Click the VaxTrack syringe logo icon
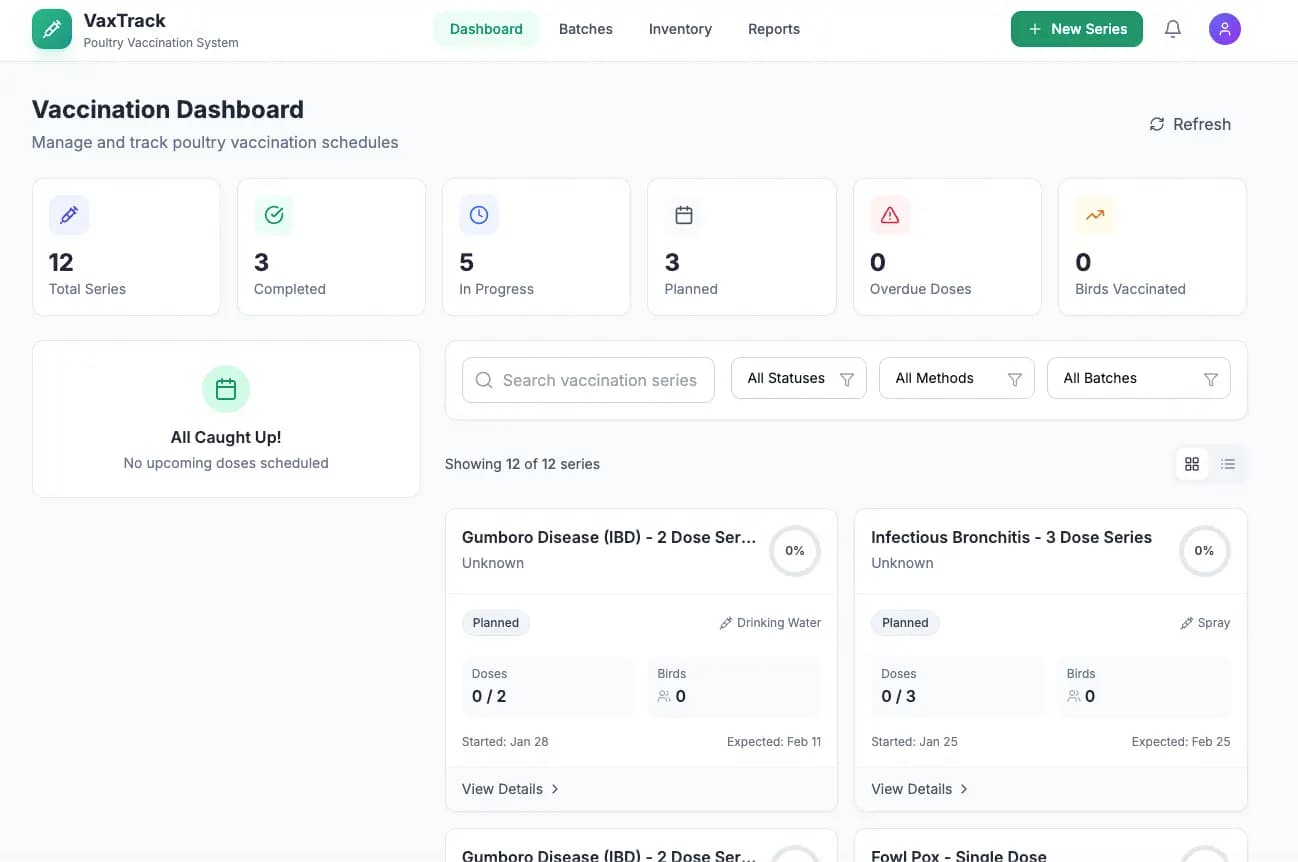1298x862 pixels. click(x=52, y=29)
